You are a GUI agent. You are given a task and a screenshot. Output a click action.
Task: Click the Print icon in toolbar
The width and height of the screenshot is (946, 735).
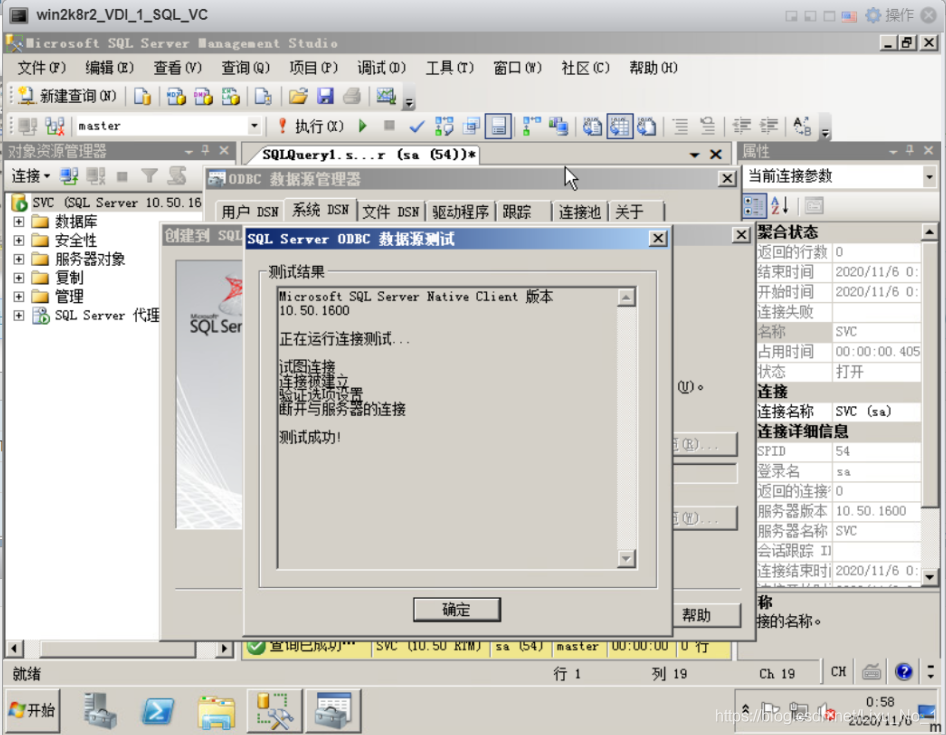coord(352,96)
